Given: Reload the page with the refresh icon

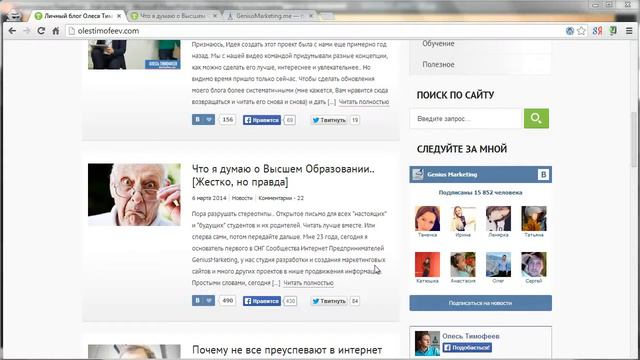Looking at the screenshot, I should pos(41,31).
